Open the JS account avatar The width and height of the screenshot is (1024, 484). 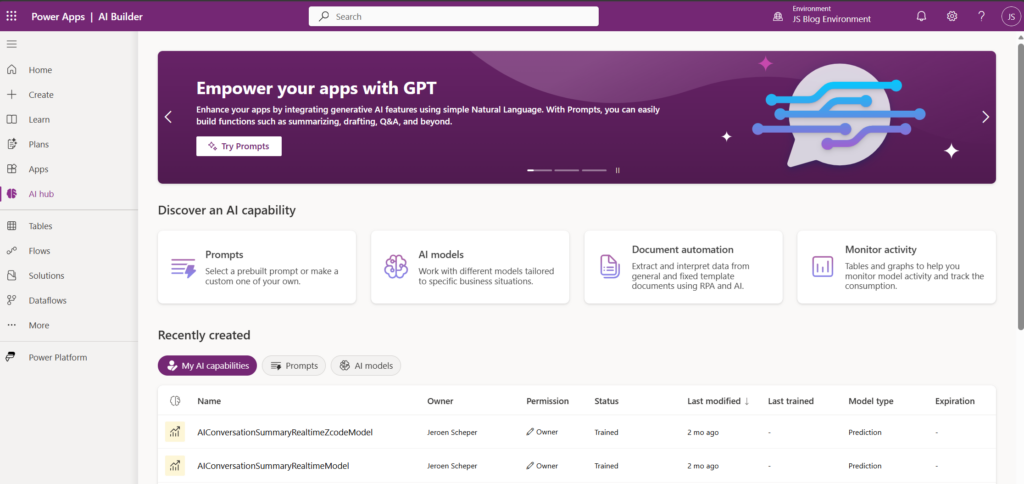tap(1010, 17)
